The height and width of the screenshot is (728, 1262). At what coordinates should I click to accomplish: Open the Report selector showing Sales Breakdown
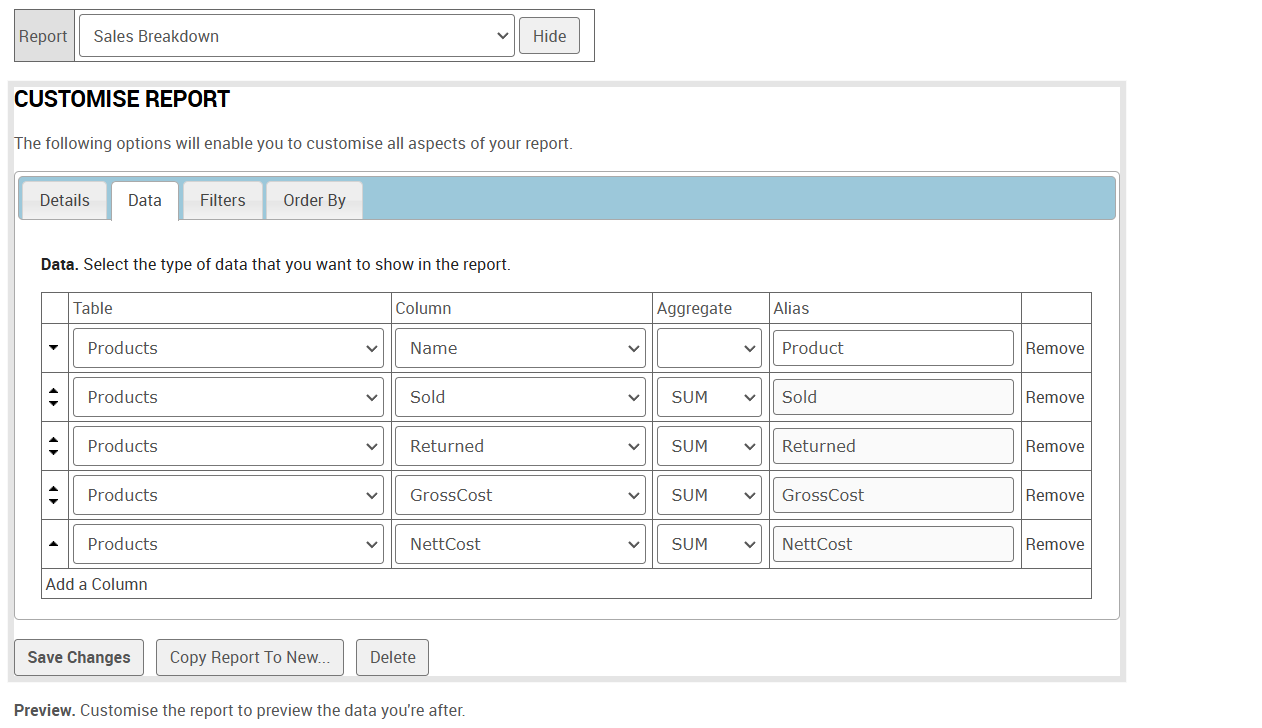tap(297, 36)
